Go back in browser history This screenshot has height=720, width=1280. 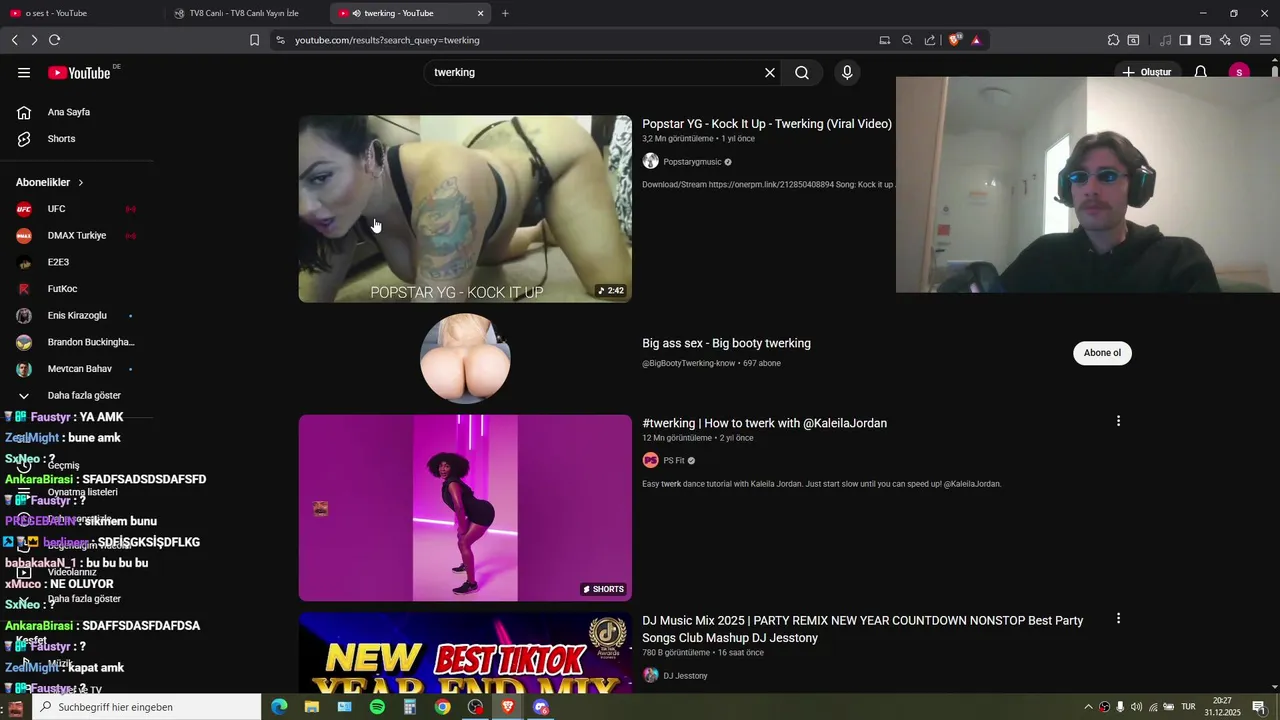[x=15, y=40]
